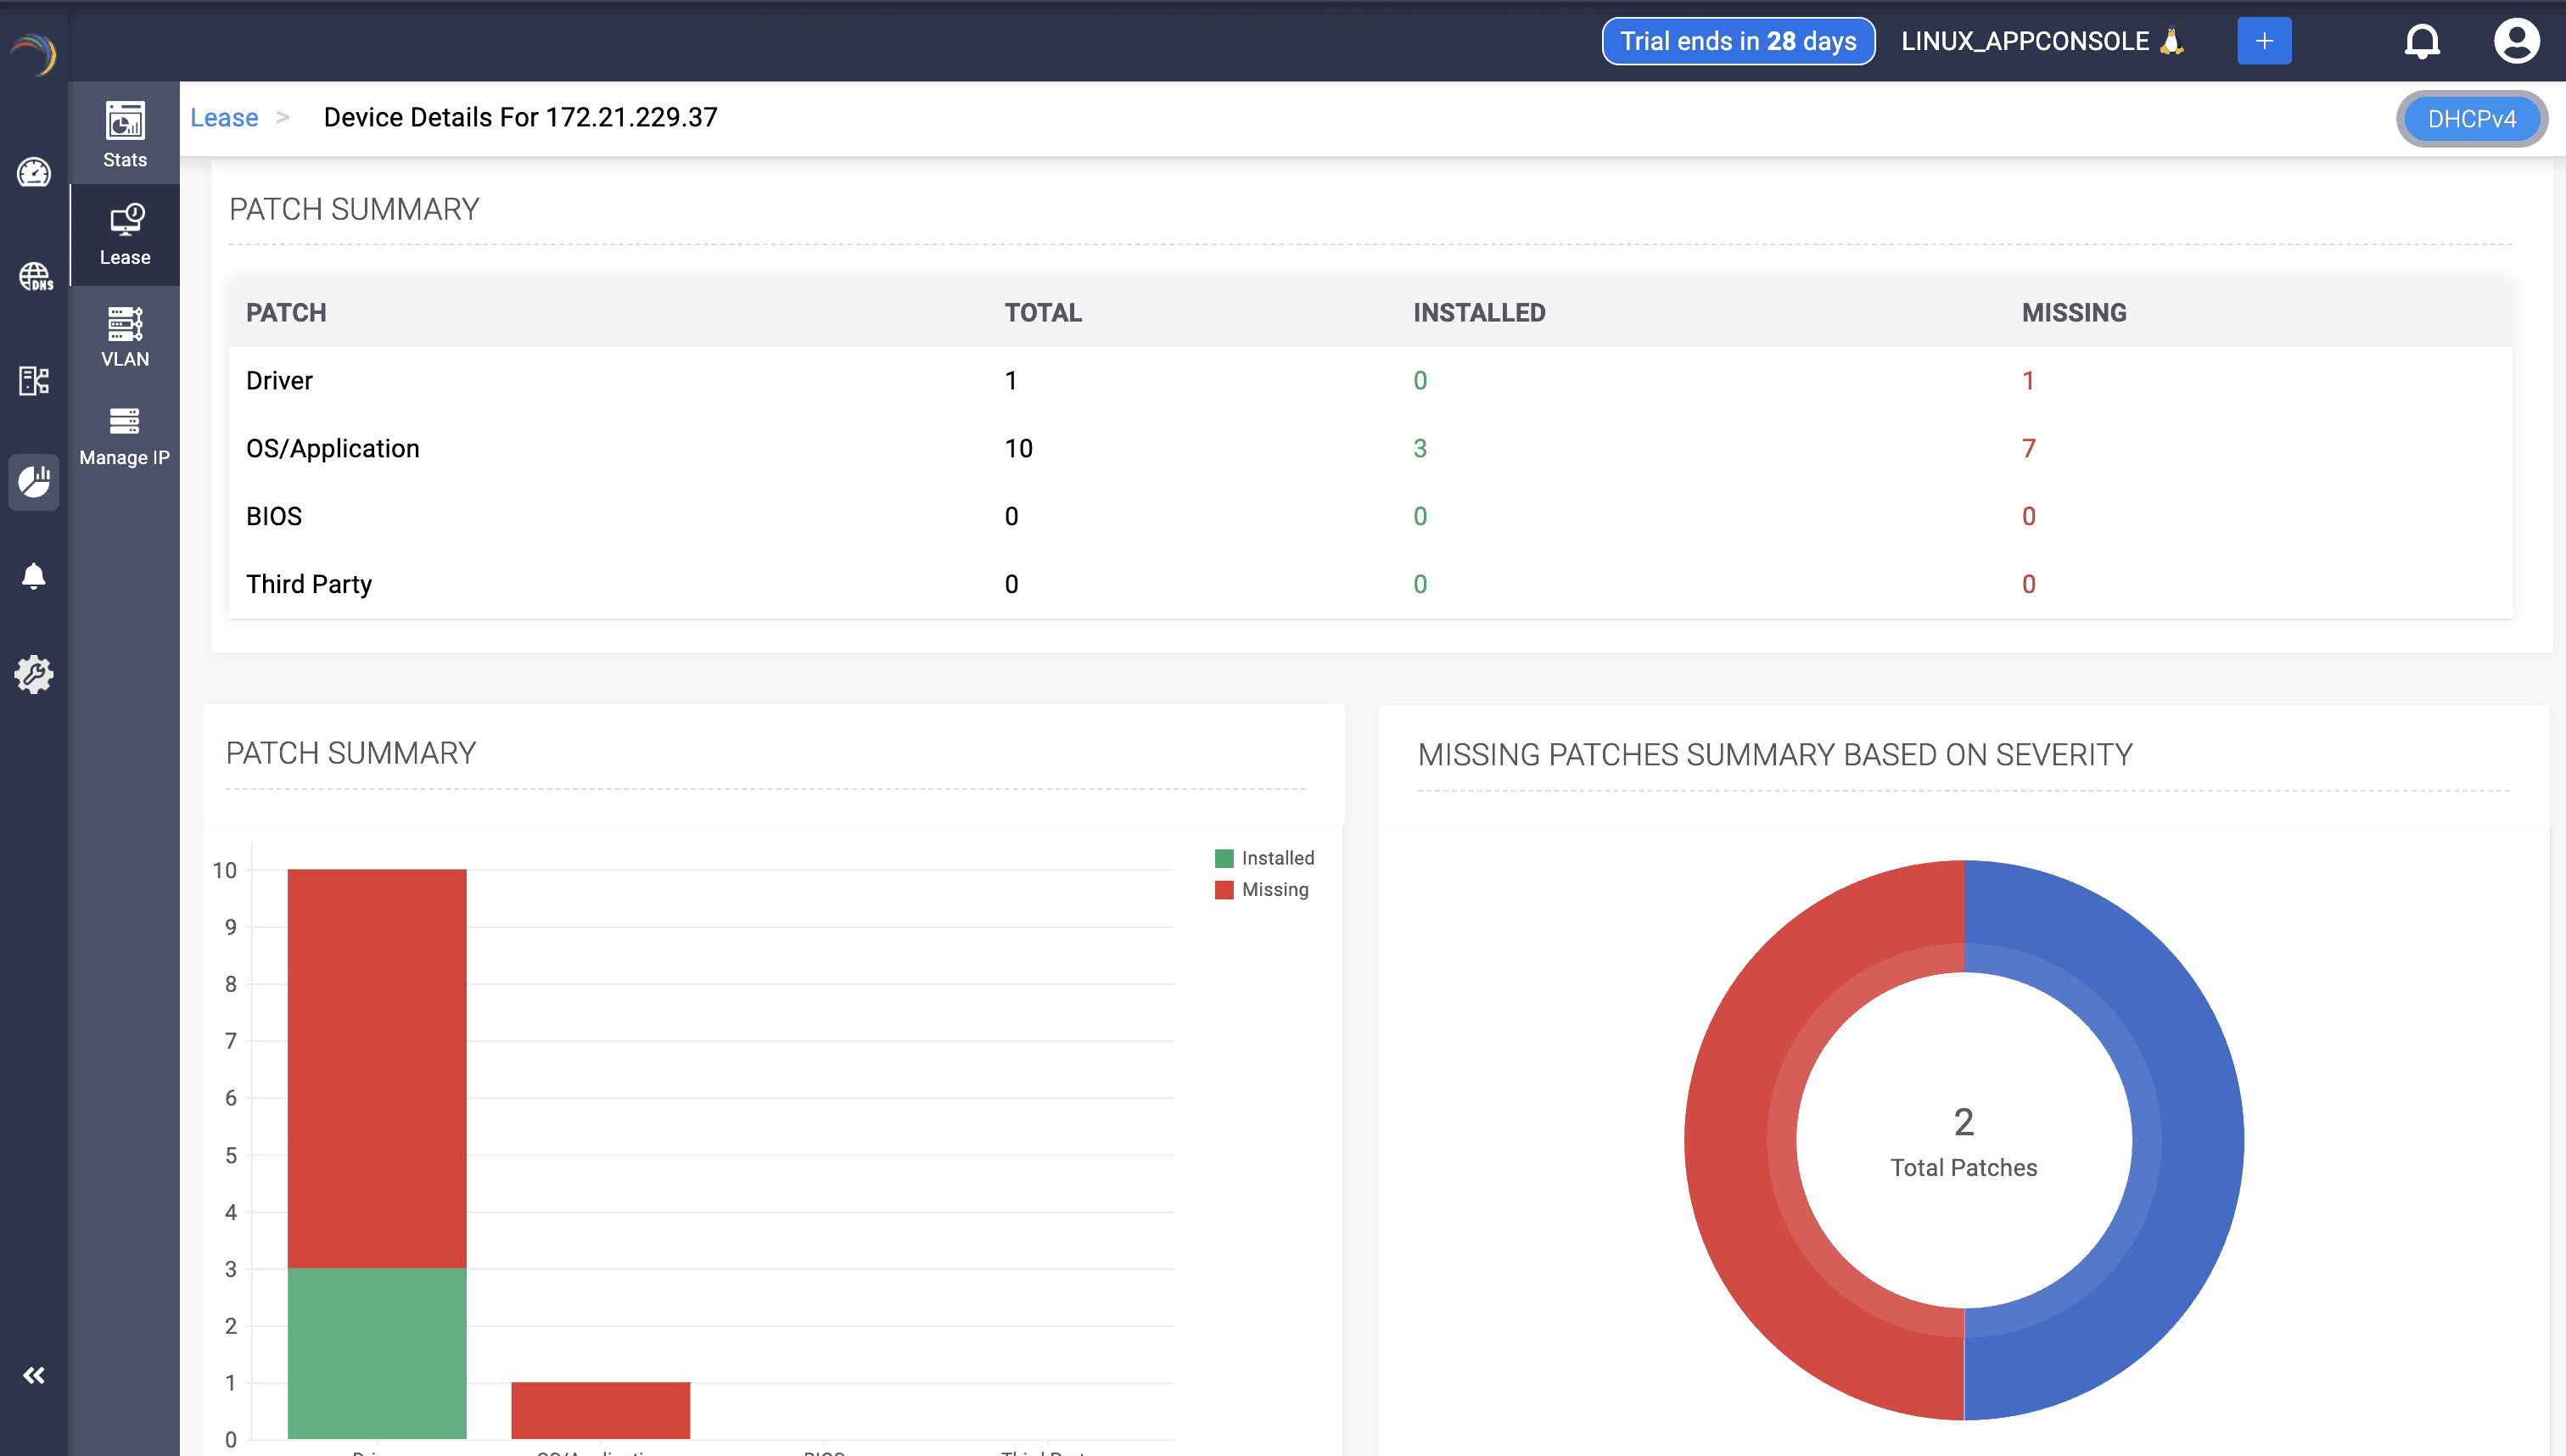Click the notification bell in top bar
The height and width of the screenshot is (1456, 2566).
point(2421,41)
